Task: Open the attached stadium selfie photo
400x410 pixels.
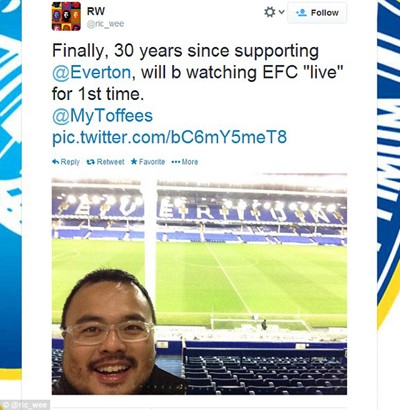Action: pyautogui.click(x=199, y=284)
